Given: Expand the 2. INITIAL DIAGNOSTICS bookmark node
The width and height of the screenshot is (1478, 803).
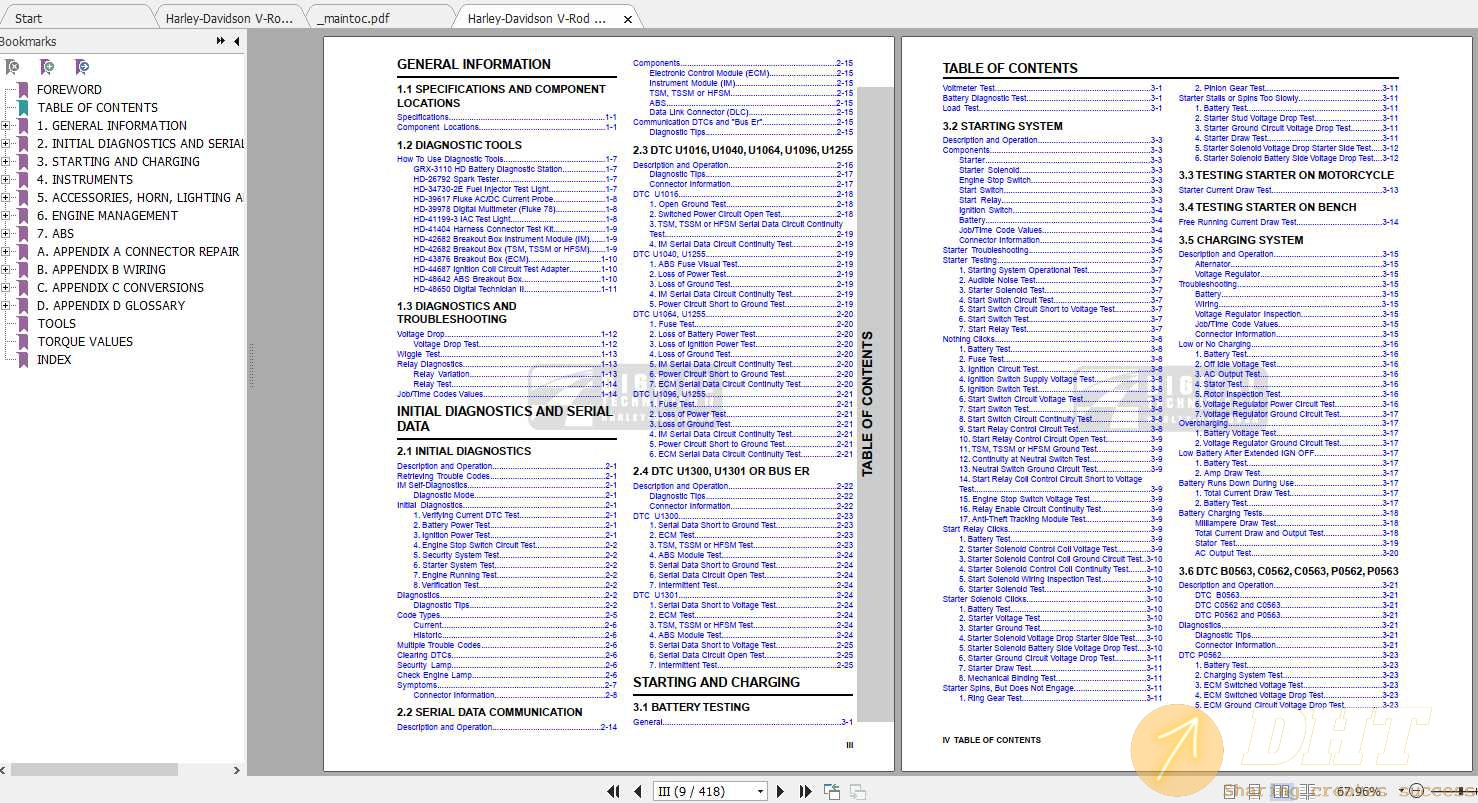Looking at the screenshot, I should click(6, 144).
